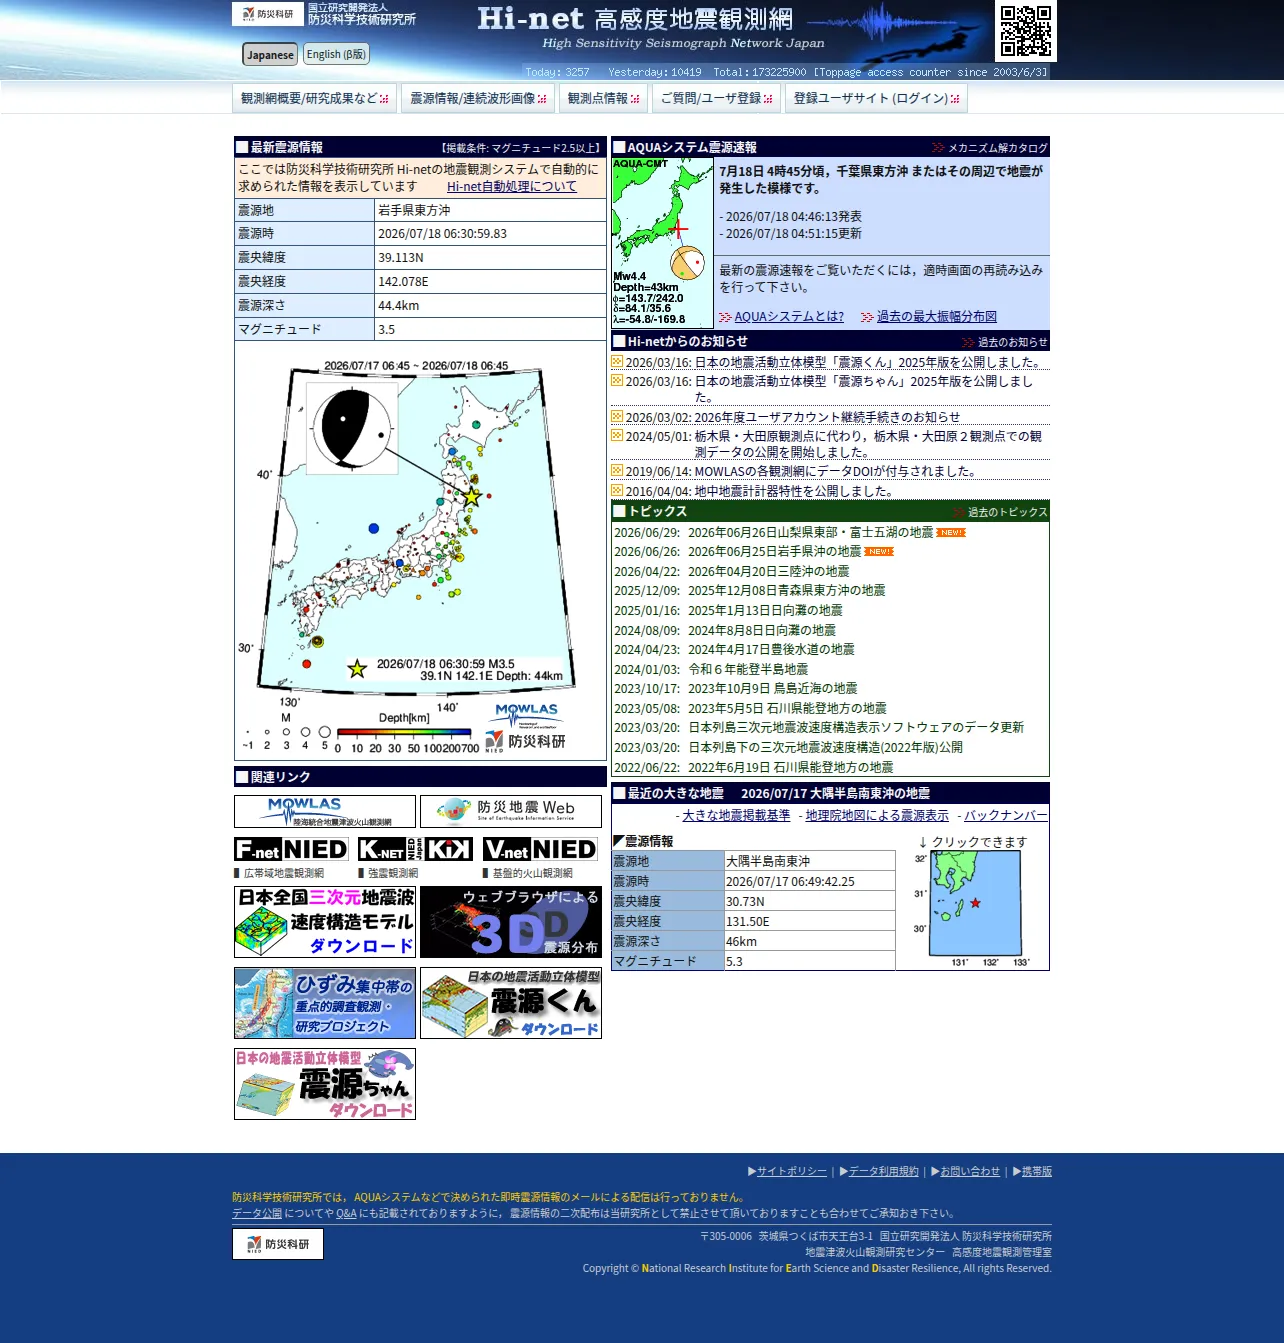Viewport: 1284px width, 1343px height.
Task: Open the 観測点情報 menu
Action: [603, 98]
